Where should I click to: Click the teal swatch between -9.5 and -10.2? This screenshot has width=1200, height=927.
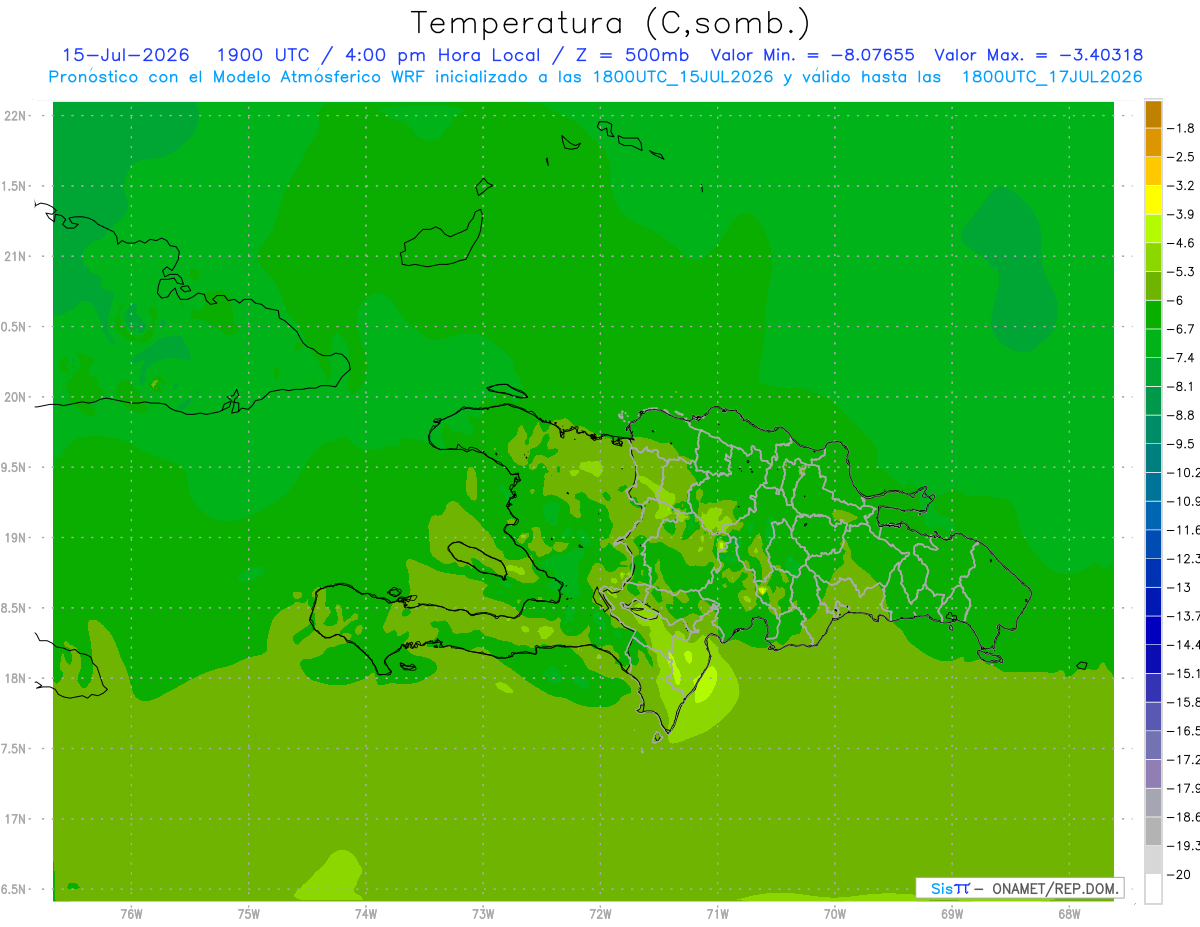[x=1153, y=458]
